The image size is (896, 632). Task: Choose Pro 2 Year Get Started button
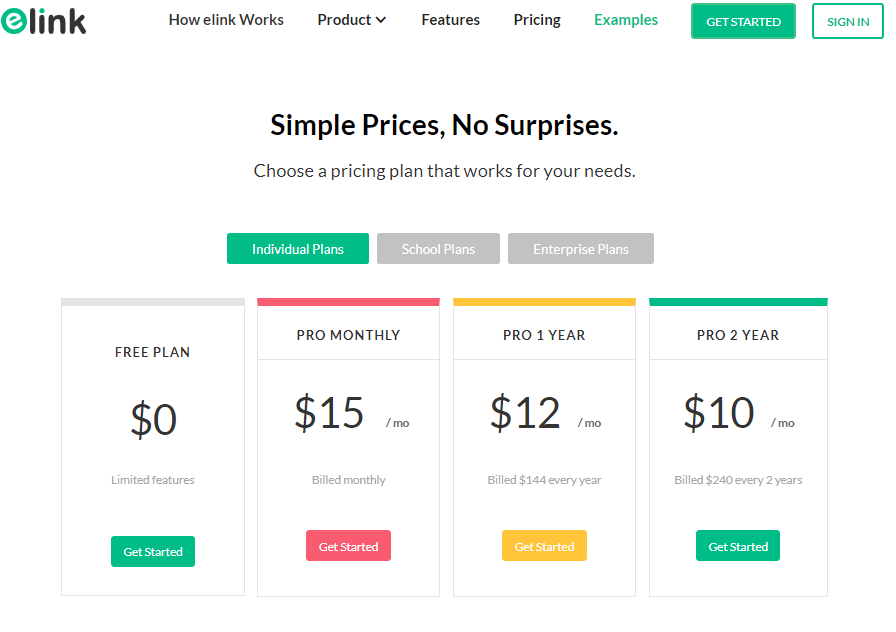[x=738, y=546]
